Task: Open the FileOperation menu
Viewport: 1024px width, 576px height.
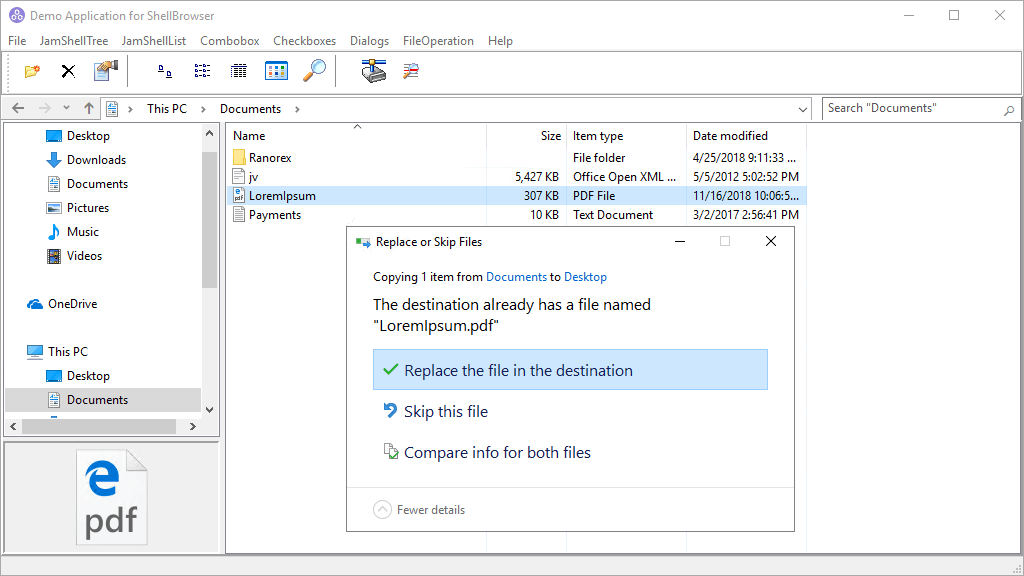Action: (x=438, y=41)
